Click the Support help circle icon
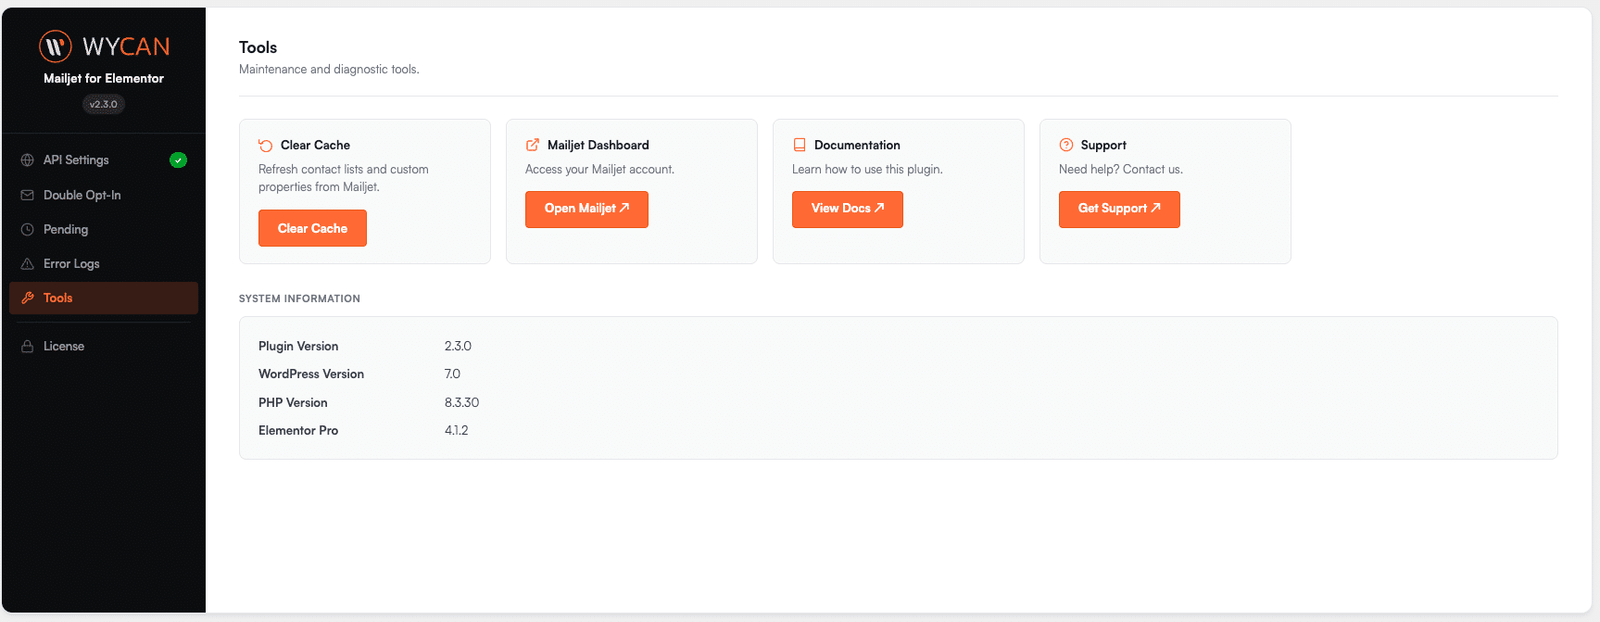The width and height of the screenshot is (1600, 622). [x=1066, y=145]
